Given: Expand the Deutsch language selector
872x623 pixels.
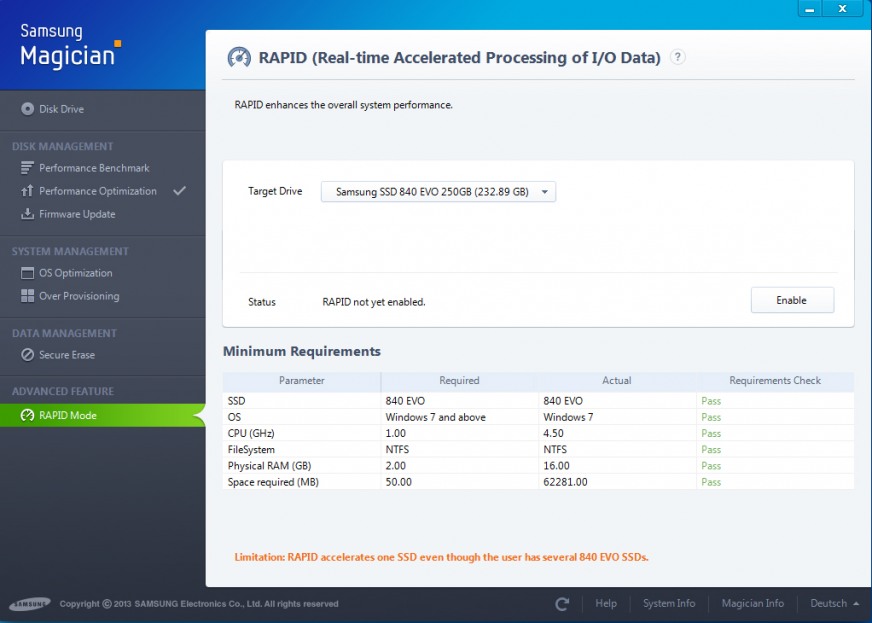Looking at the screenshot, I should tap(834, 604).
